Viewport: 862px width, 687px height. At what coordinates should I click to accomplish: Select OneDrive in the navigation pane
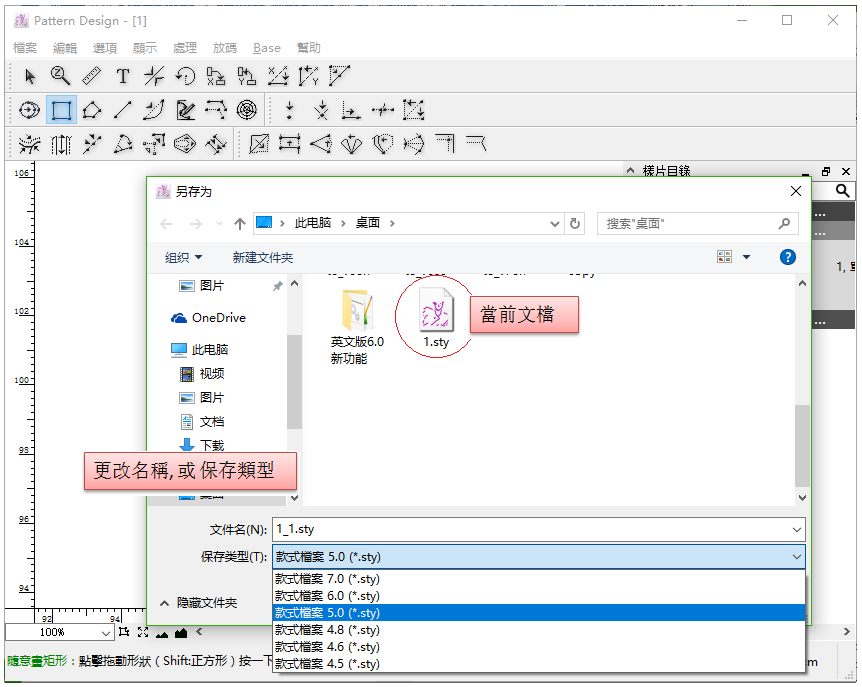pyautogui.click(x=218, y=318)
